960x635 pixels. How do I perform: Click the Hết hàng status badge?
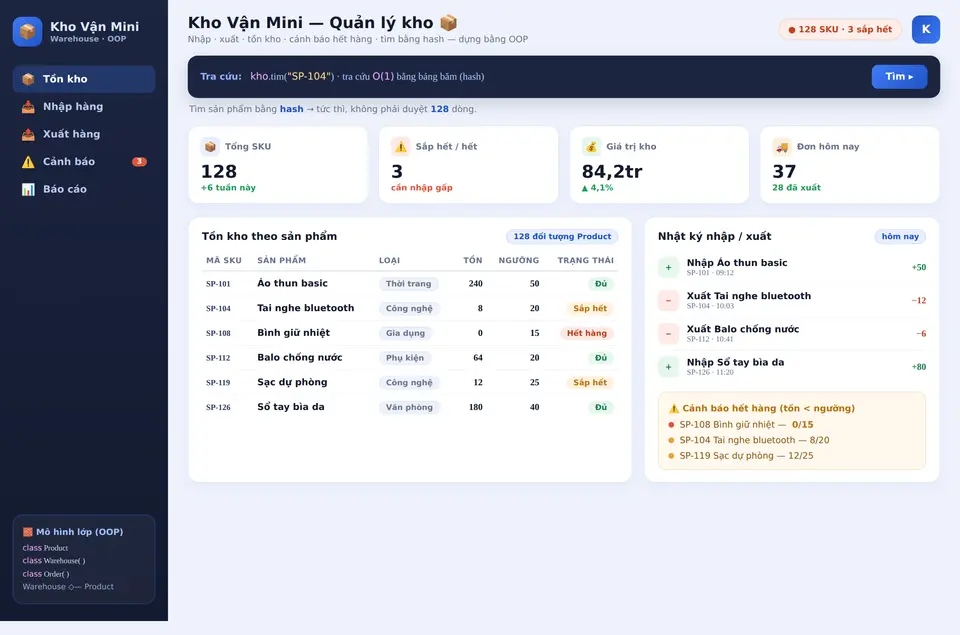pyautogui.click(x=587, y=333)
